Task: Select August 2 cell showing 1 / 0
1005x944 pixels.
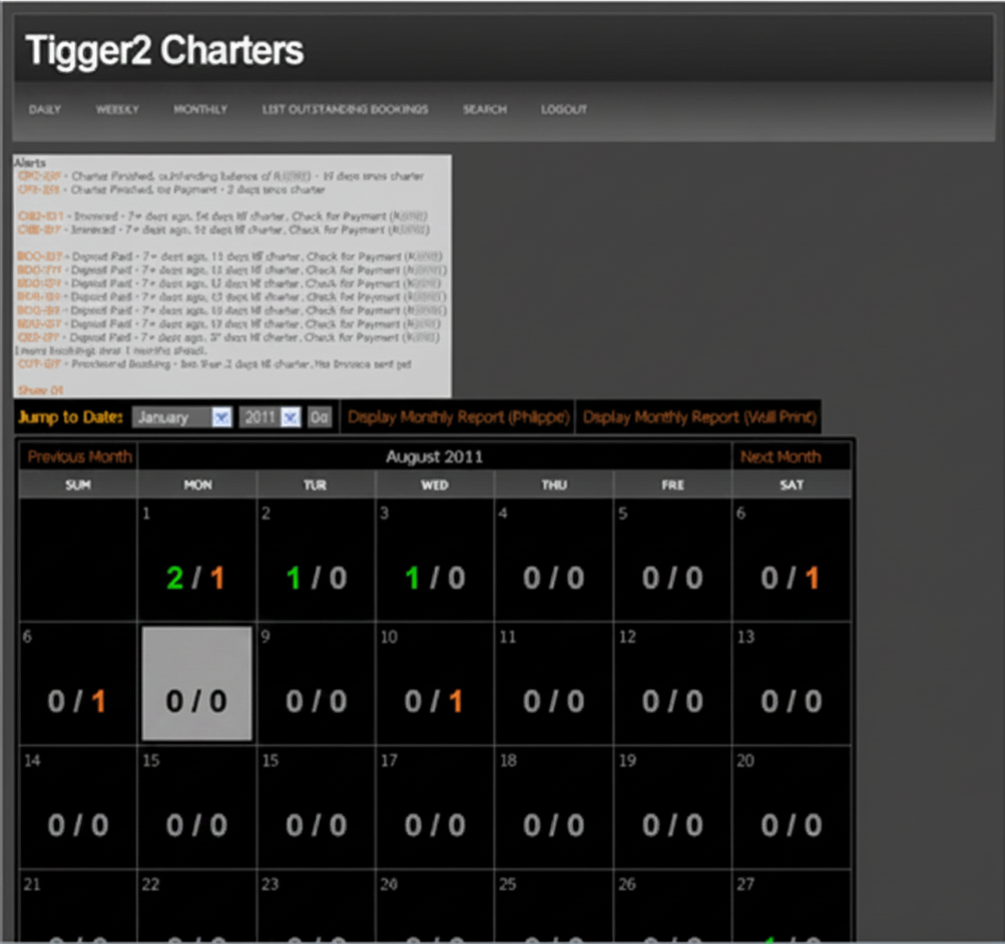Action: [x=316, y=560]
